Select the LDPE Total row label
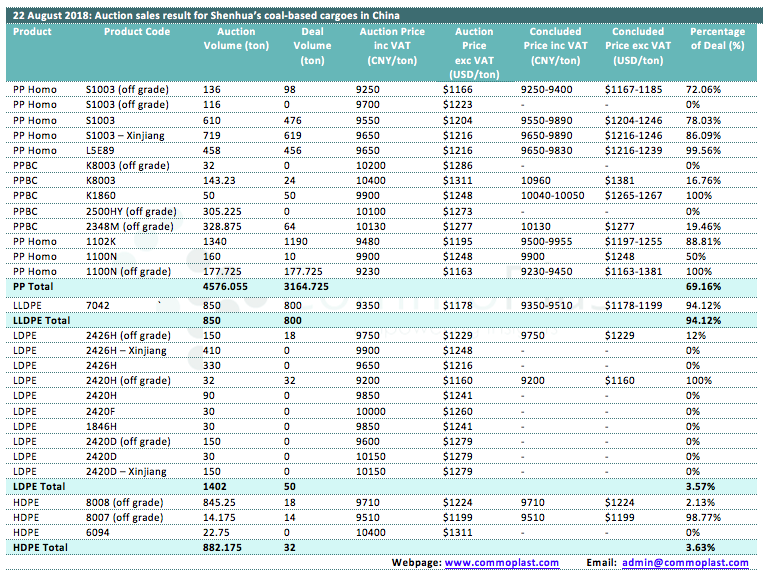The width and height of the screenshot is (763, 580). 37,486
